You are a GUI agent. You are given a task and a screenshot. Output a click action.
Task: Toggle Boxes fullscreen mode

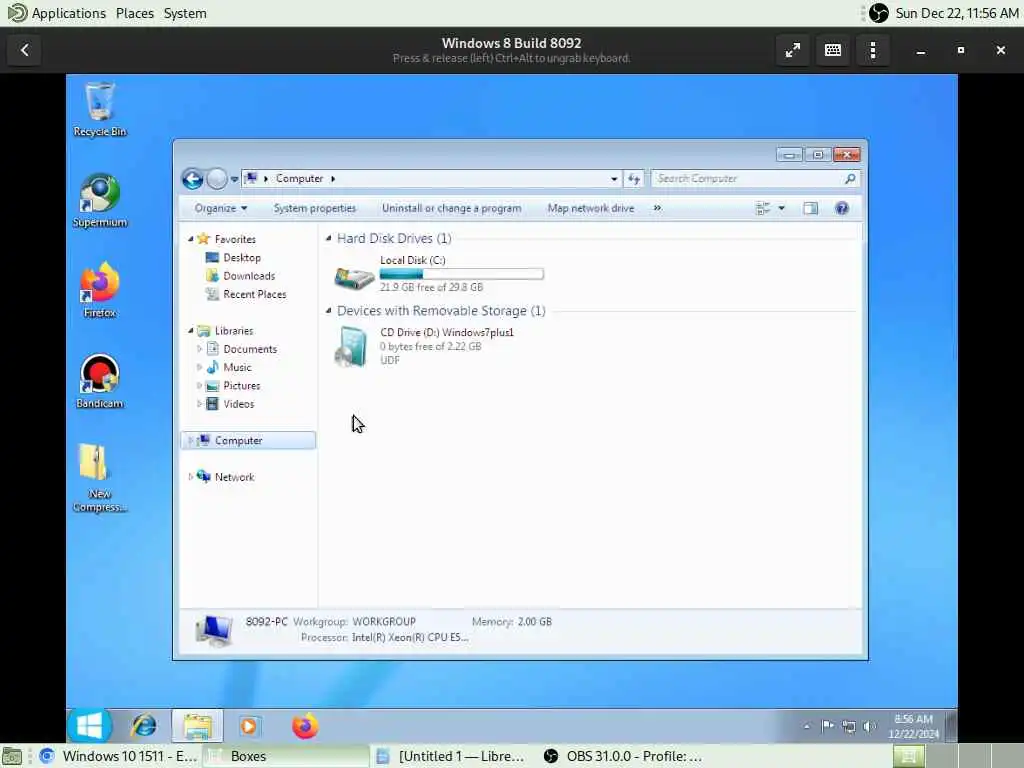(x=793, y=50)
